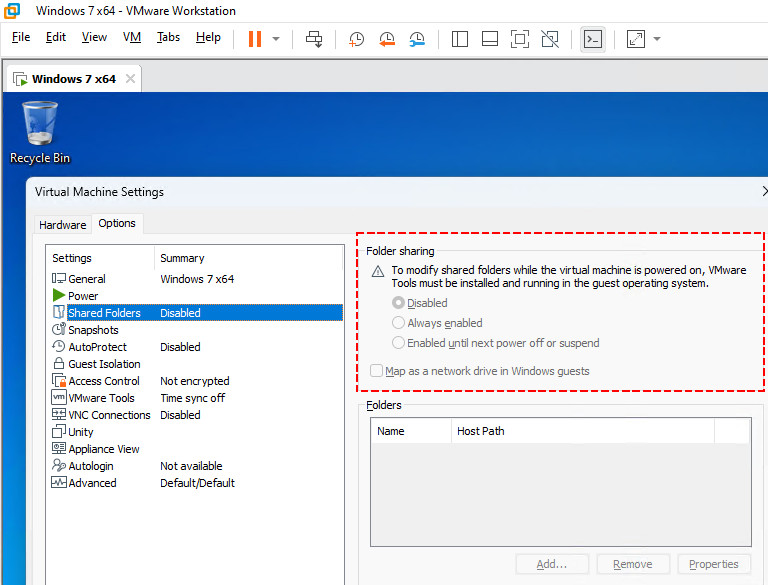The width and height of the screenshot is (768, 585).
Task: Select the Unity settings row
Action: point(196,432)
